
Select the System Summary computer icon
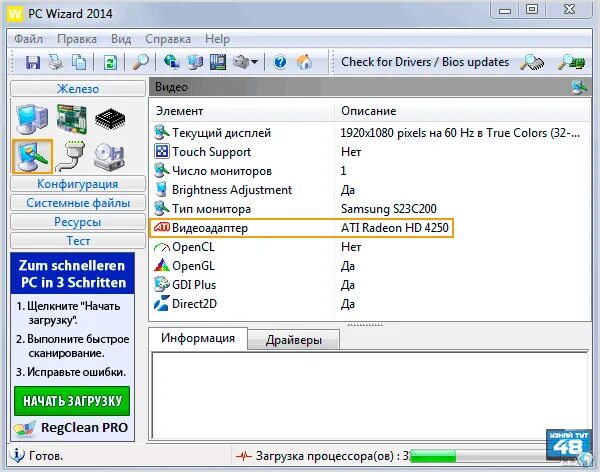(x=32, y=119)
